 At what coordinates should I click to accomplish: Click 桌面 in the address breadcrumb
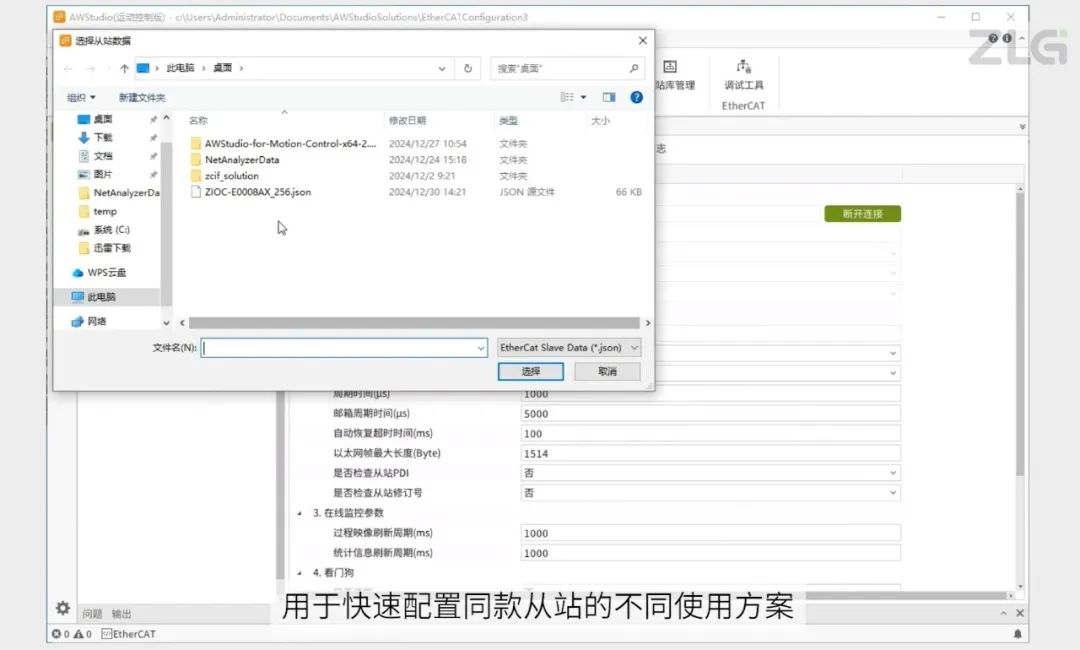click(x=222, y=68)
